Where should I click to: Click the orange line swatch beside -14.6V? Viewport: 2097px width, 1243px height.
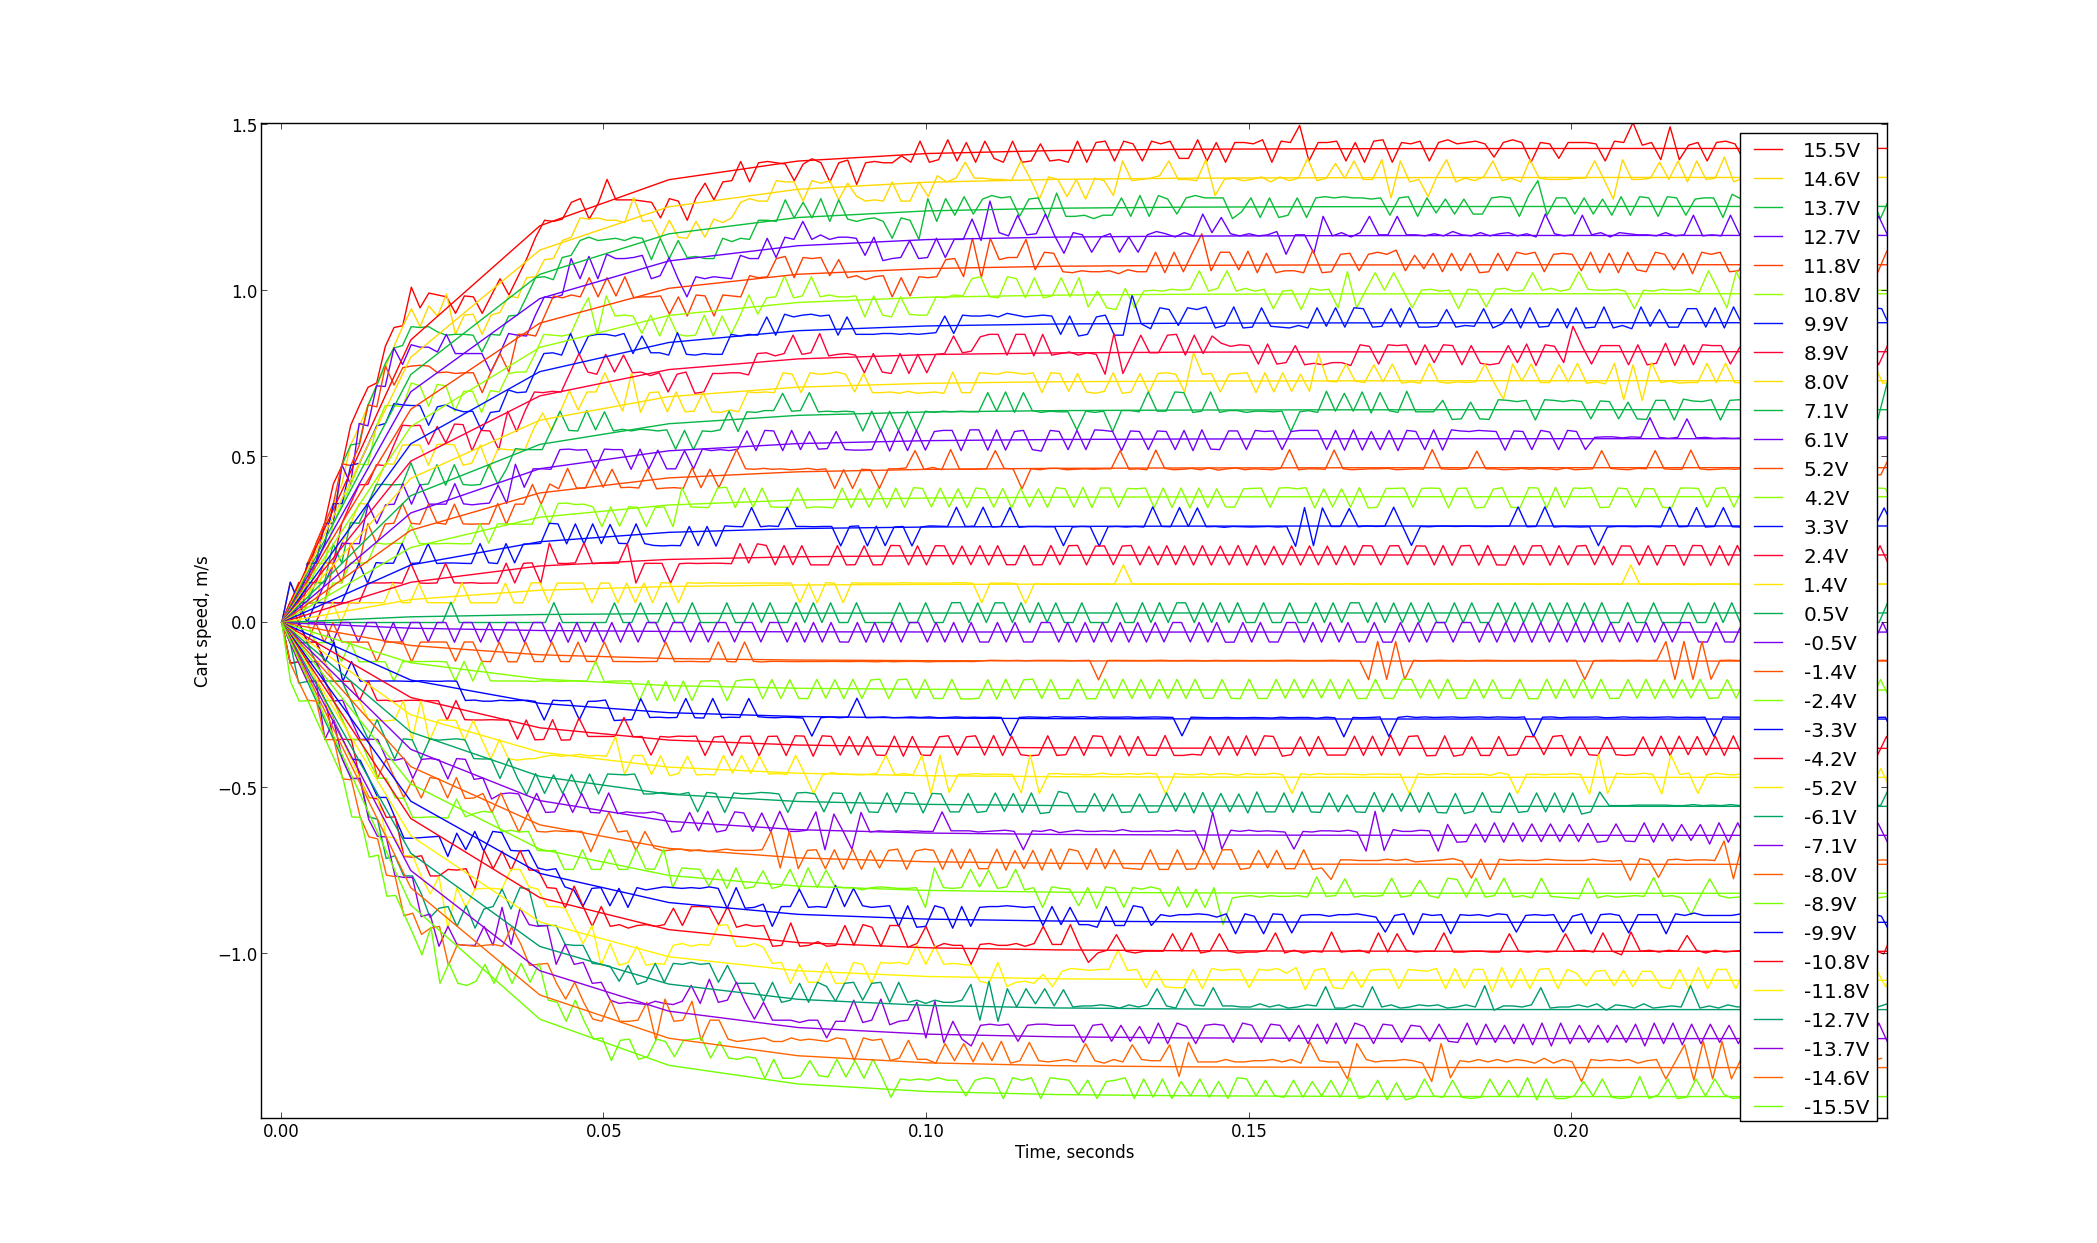click(1768, 1078)
